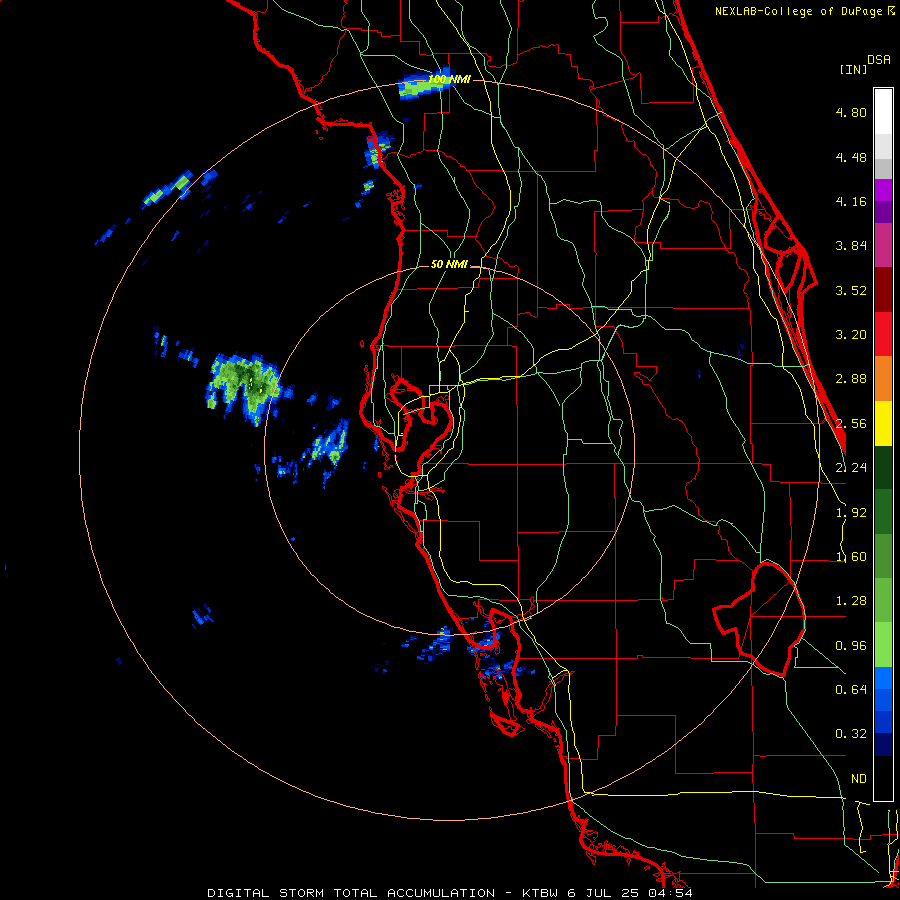Image resolution: width=900 pixels, height=900 pixels.
Task: Select the 0.32 legend value
Action: pyautogui.click(x=851, y=734)
